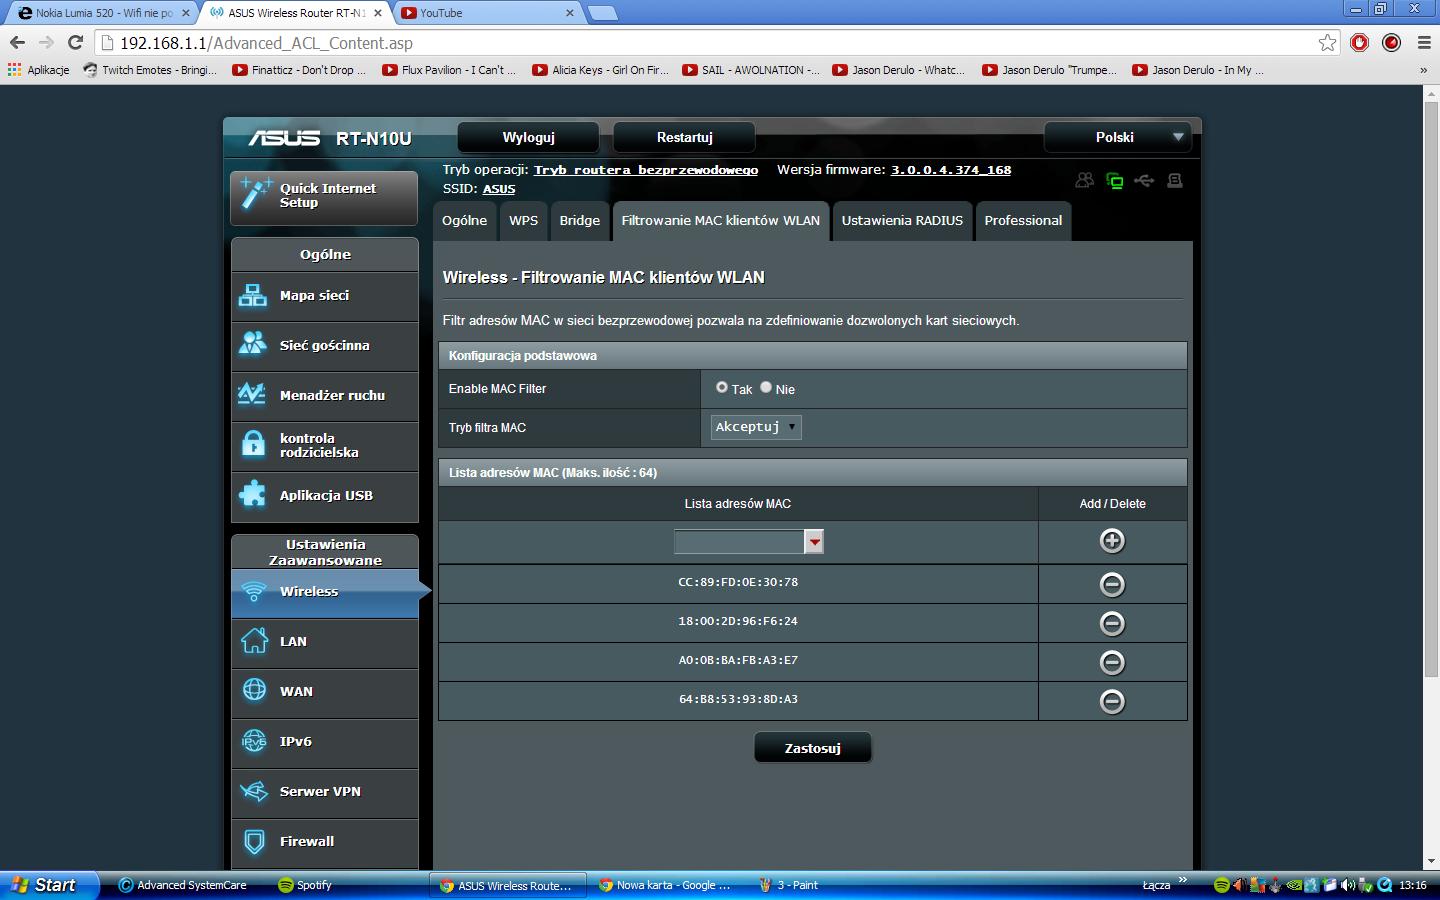Screen dimensions: 1440x900
Task: Click the Restartuj button
Action: coord(684,138)
